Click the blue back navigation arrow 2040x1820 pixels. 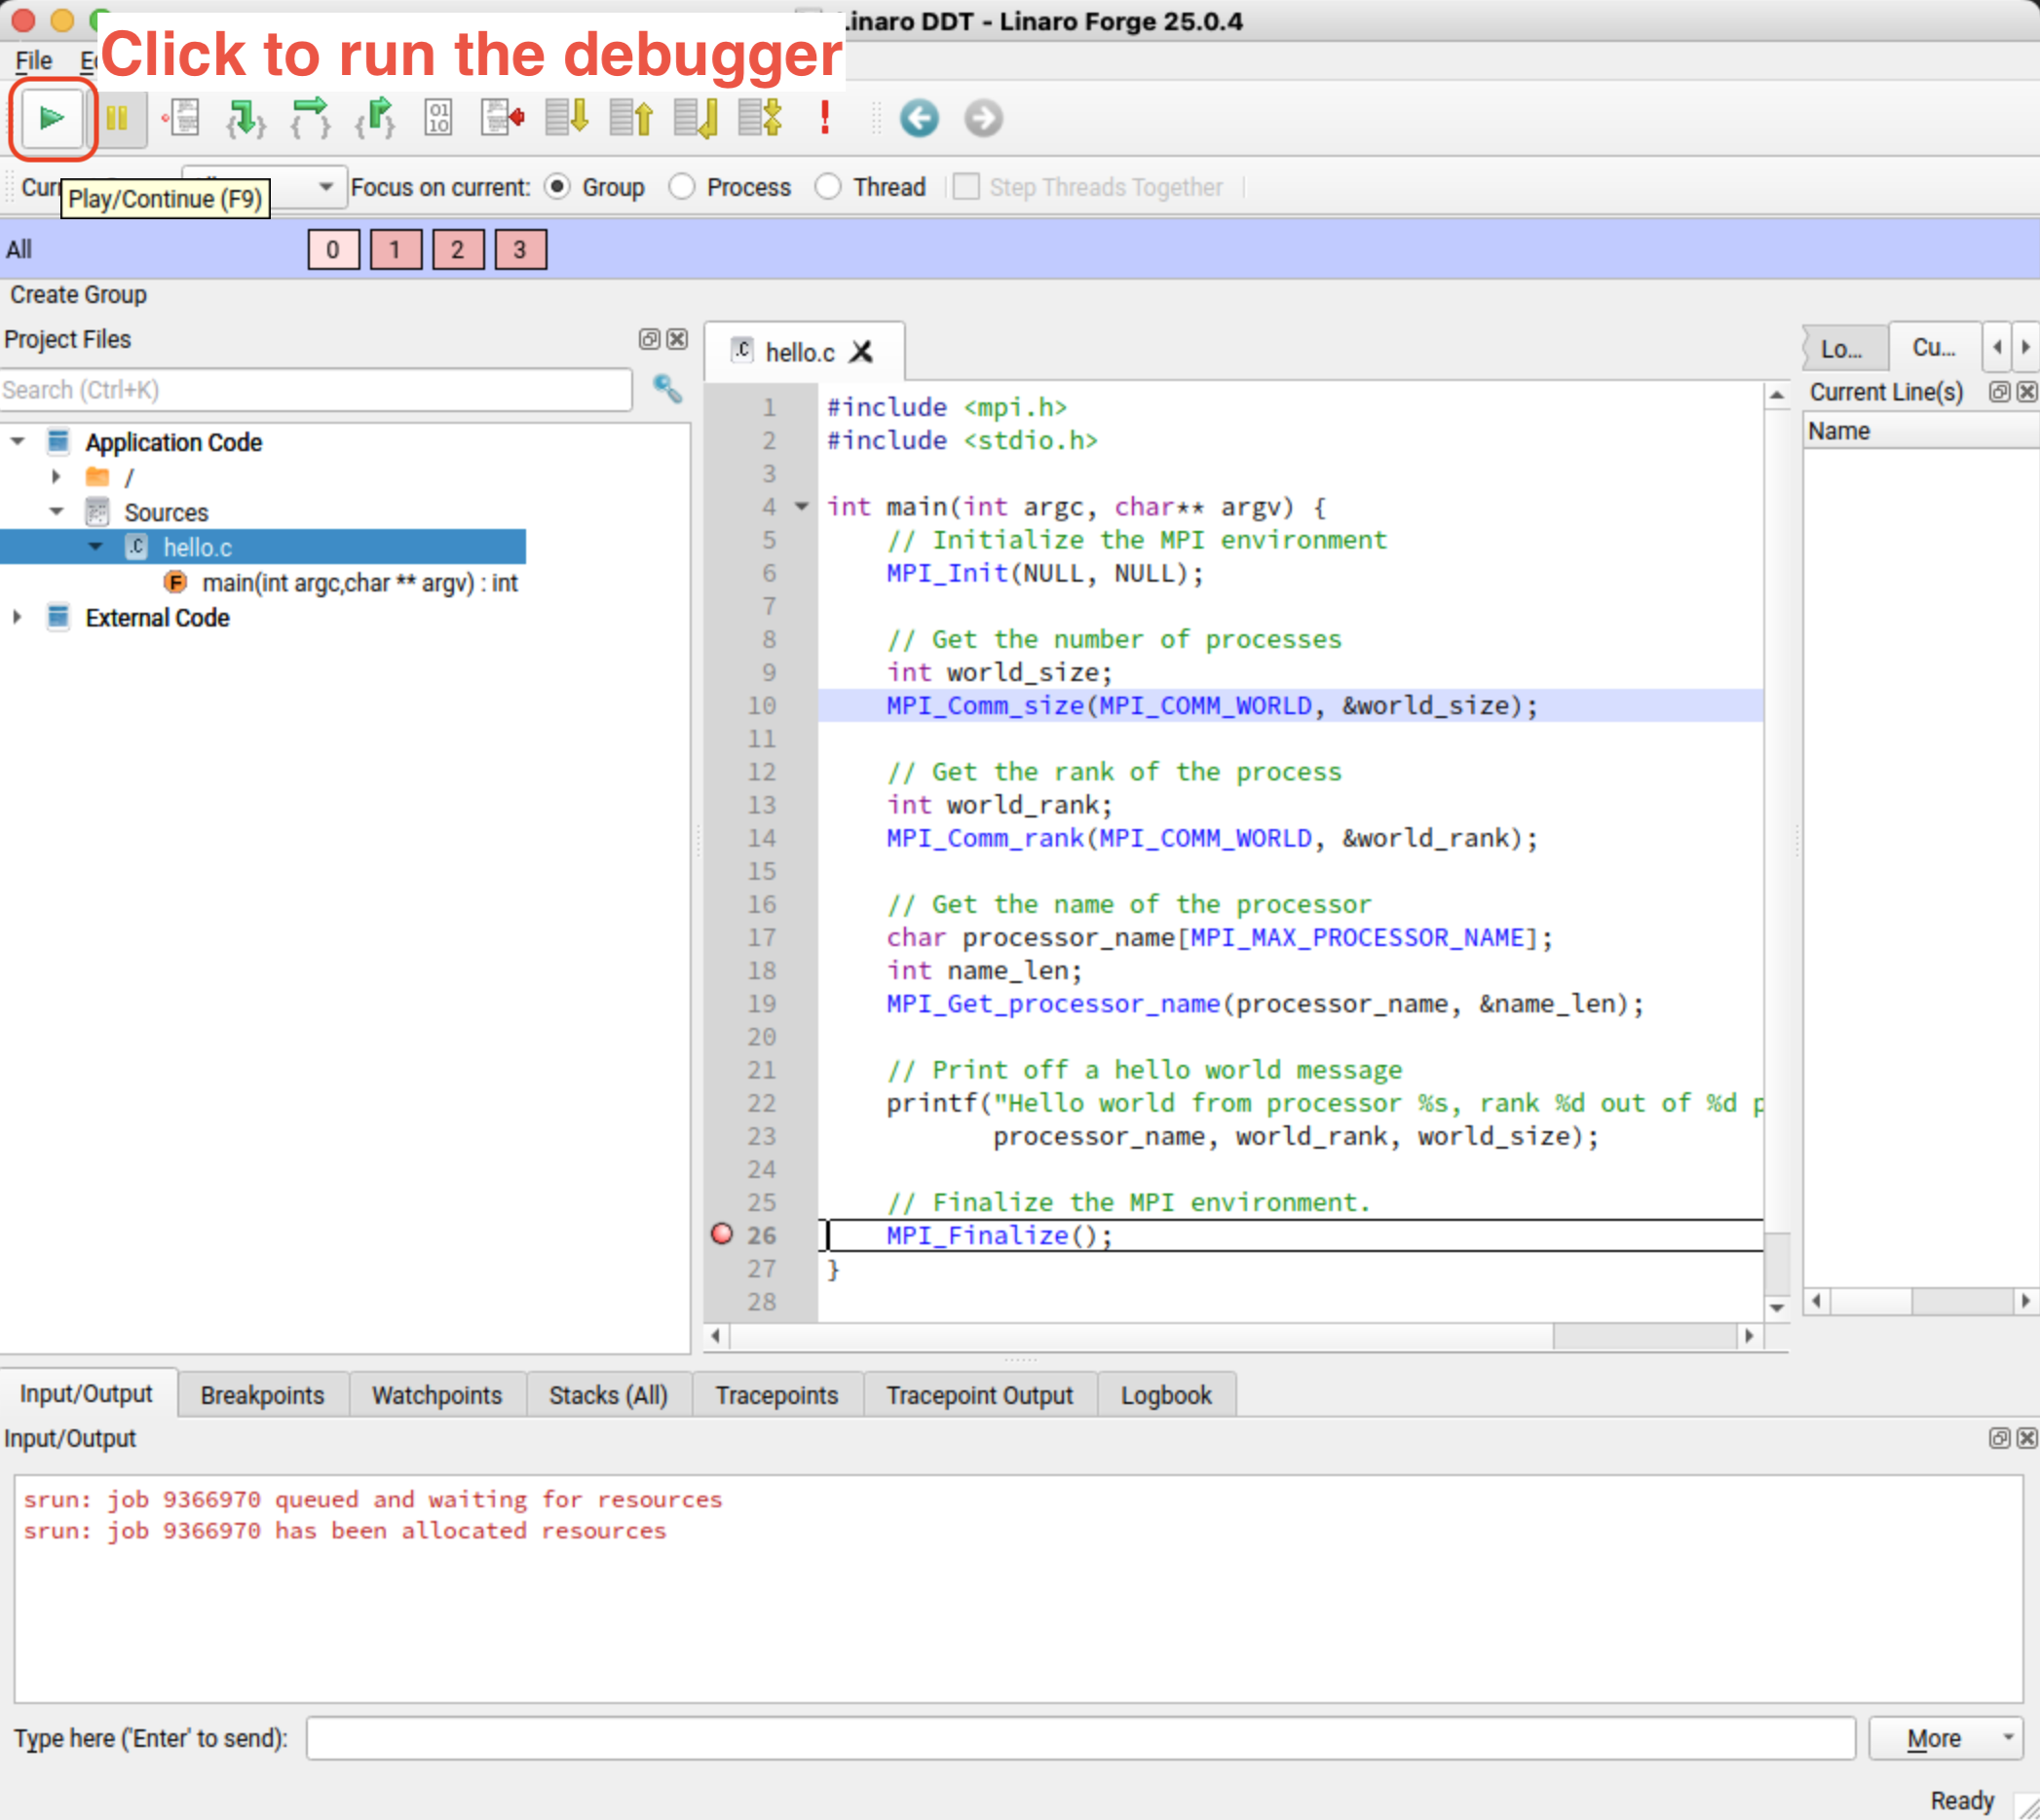919,118
